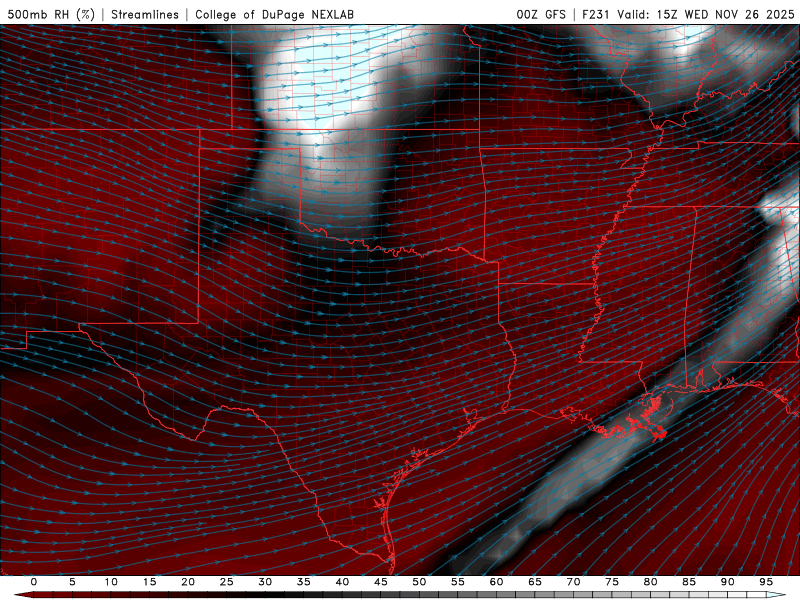Click the 'Valid: 15Z WED NOV 26 2025' time
Viewport: 800px width, 600px height.
(706, 14)
